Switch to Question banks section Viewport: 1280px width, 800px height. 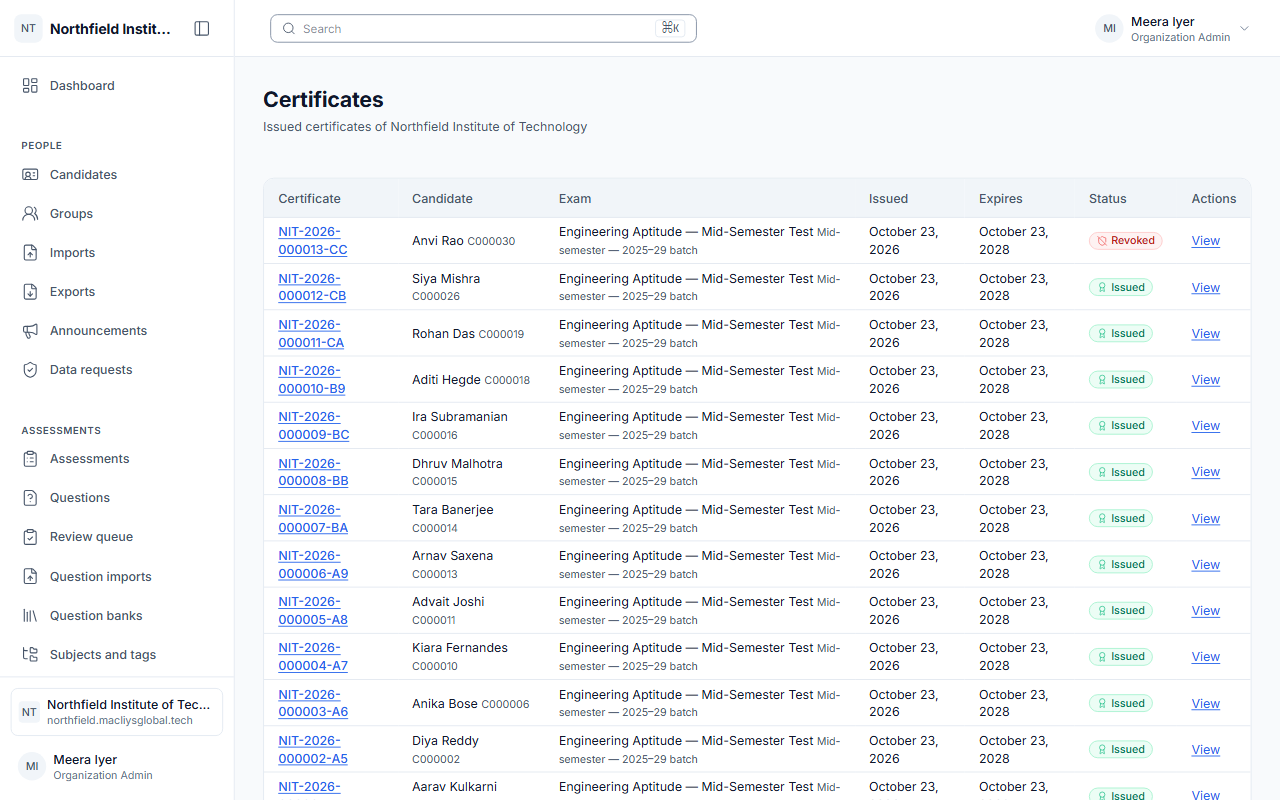click(x=117, y=616)
